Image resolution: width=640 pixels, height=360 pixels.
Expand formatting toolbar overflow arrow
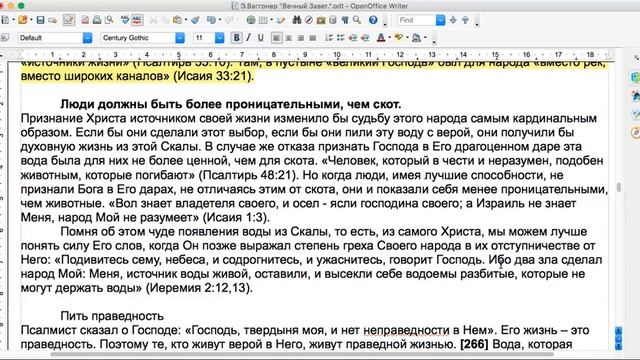click(433, 41)
